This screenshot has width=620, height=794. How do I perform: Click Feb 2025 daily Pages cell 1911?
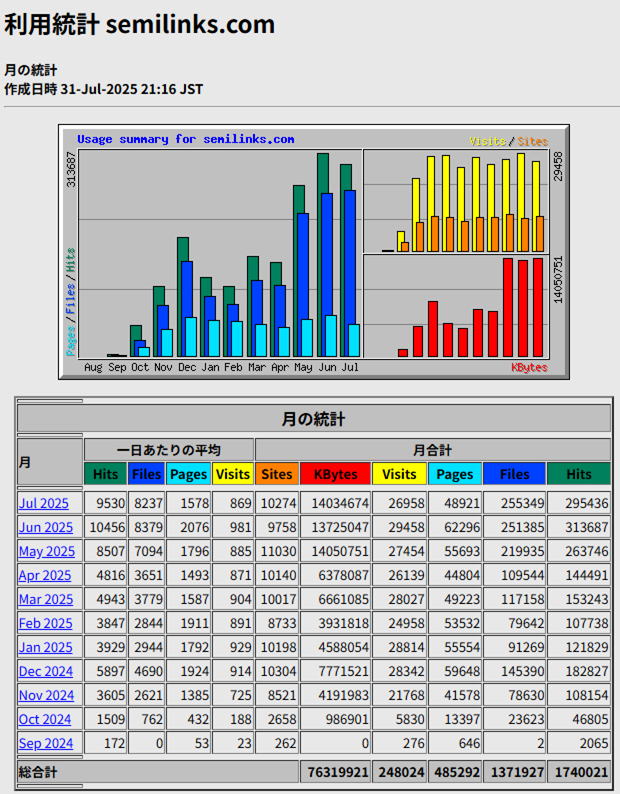[x=188, y=623]
